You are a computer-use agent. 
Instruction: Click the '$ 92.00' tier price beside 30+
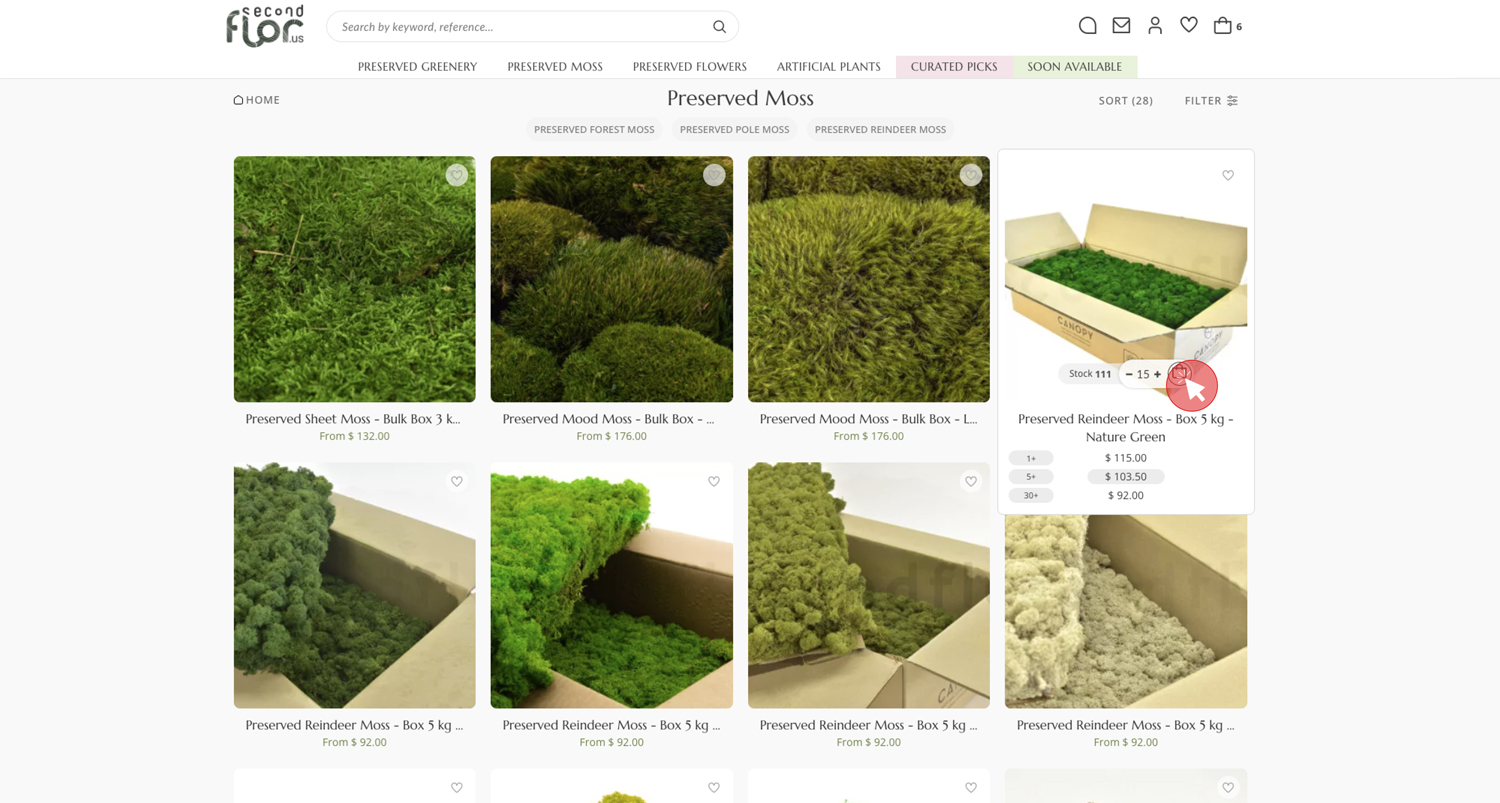click(1126, 496)
